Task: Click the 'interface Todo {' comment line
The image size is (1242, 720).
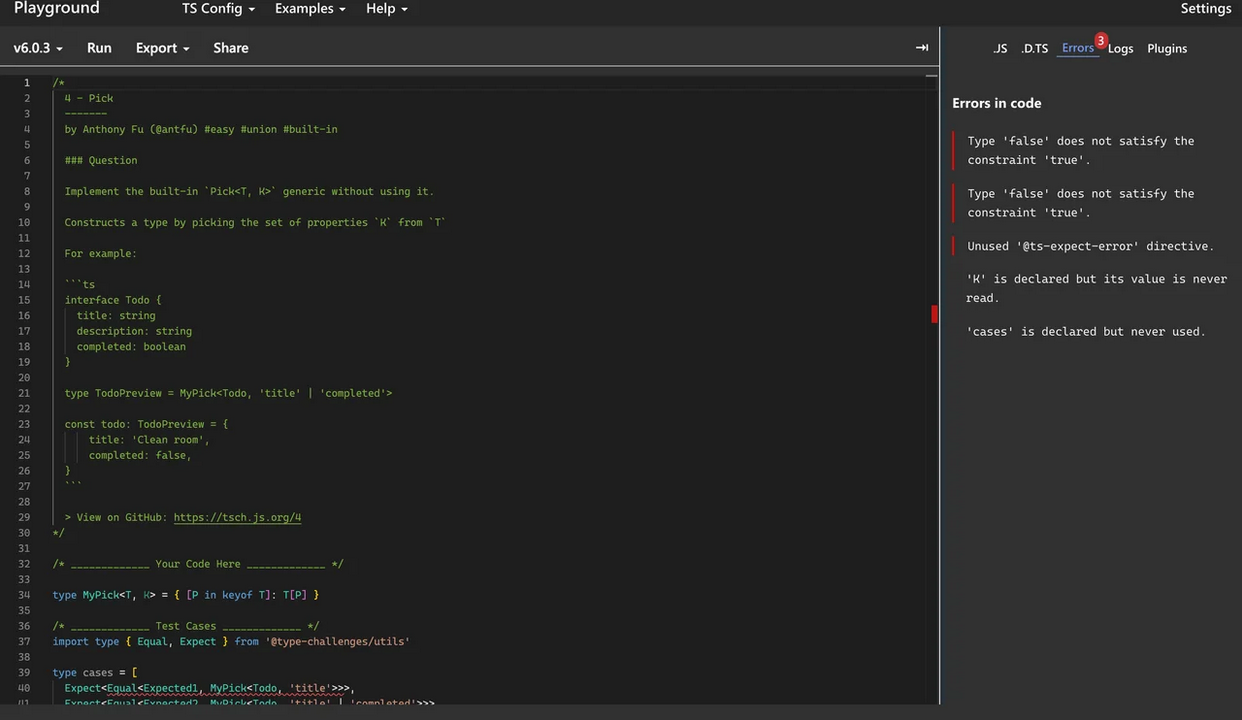Action: [x=113, y=300]
